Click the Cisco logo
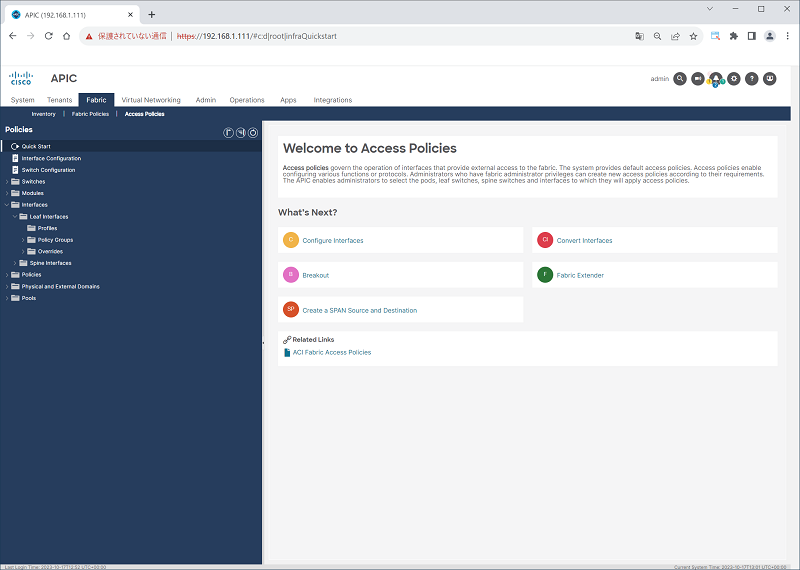This screenshot has height=570, width=800. pos(21,78)
